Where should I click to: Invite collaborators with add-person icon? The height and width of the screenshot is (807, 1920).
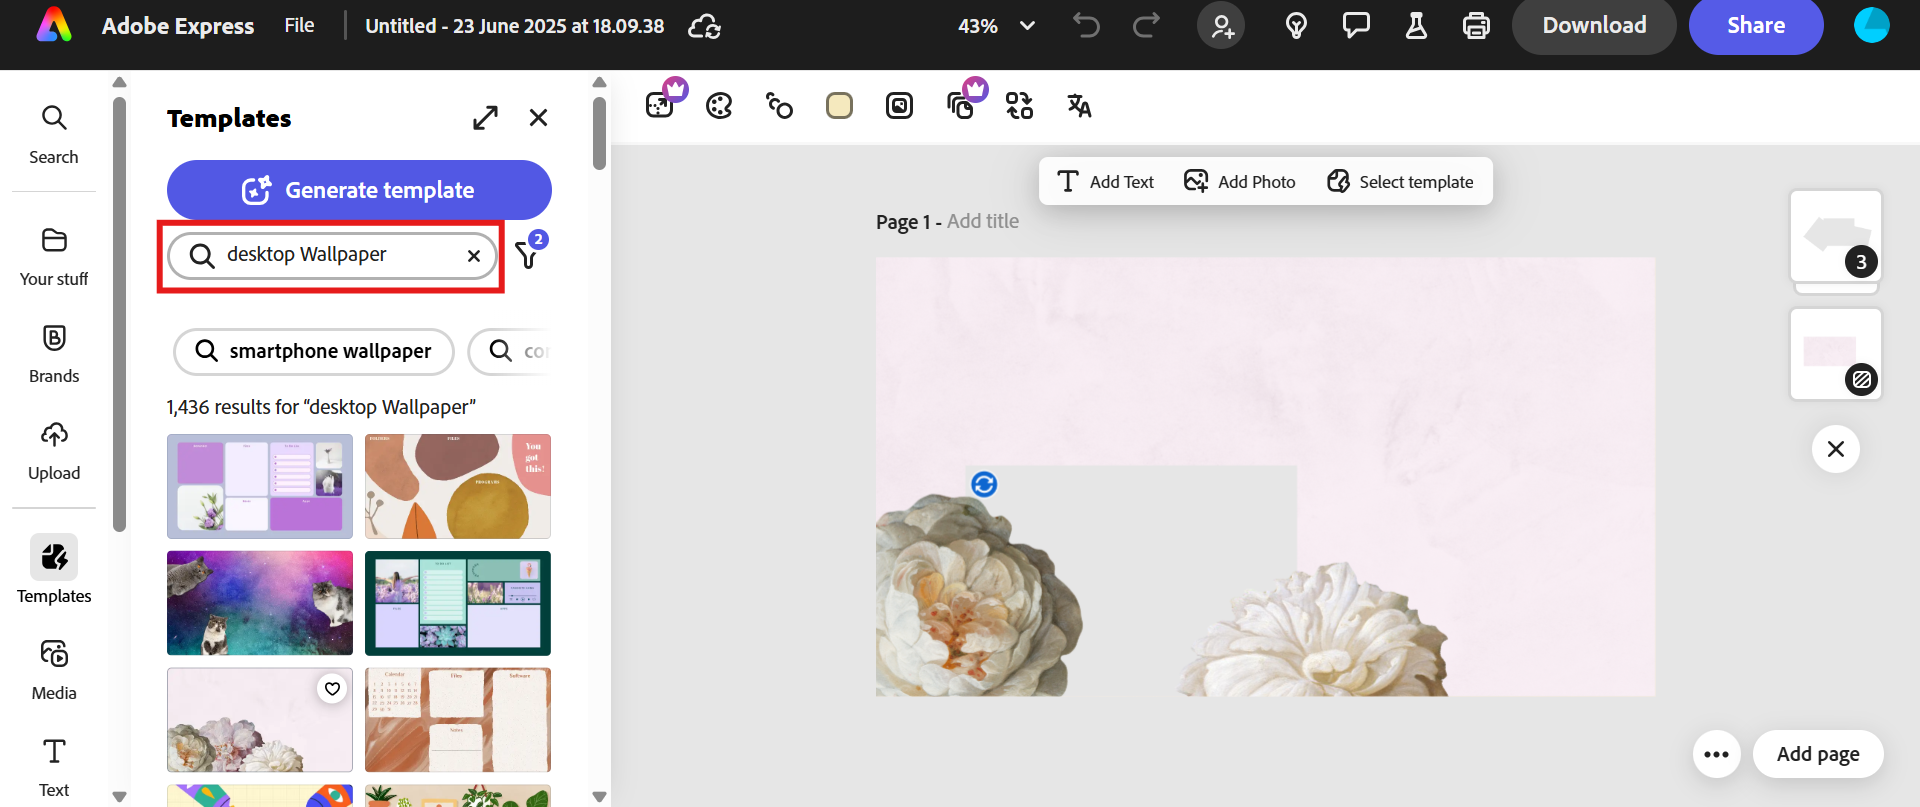click(x=1221, y=26)
